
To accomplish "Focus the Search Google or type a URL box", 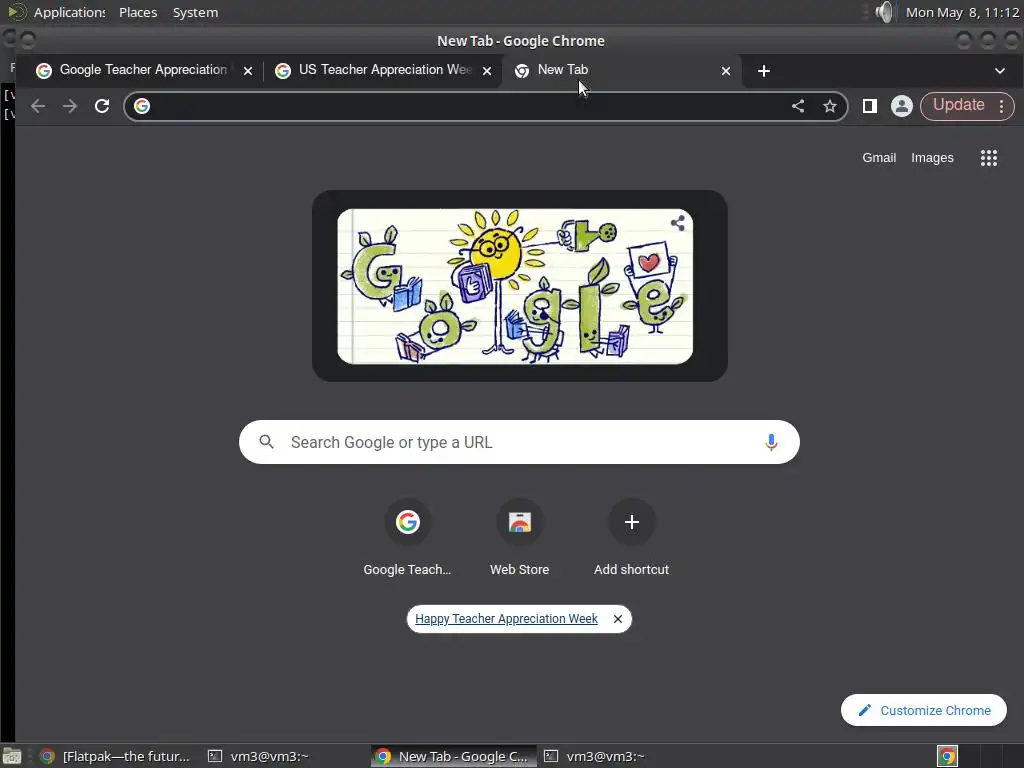I will pos(519,442).
